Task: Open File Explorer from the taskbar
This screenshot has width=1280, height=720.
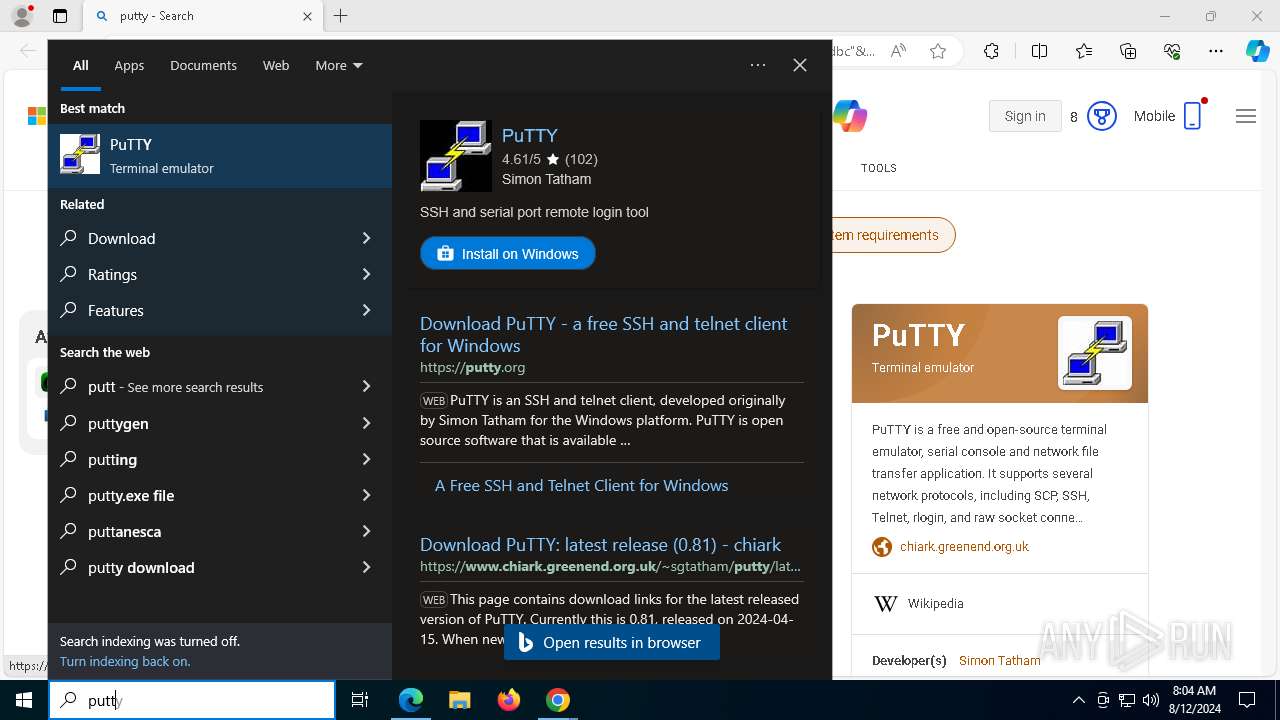Action: [x=459, y=700]
